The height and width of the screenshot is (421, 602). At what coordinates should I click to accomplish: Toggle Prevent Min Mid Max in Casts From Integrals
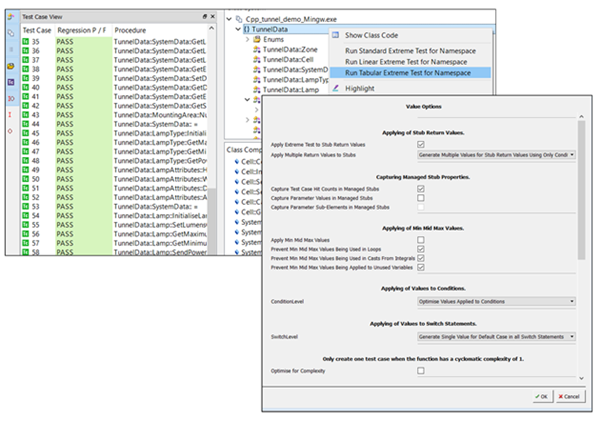tap(421, 258)
